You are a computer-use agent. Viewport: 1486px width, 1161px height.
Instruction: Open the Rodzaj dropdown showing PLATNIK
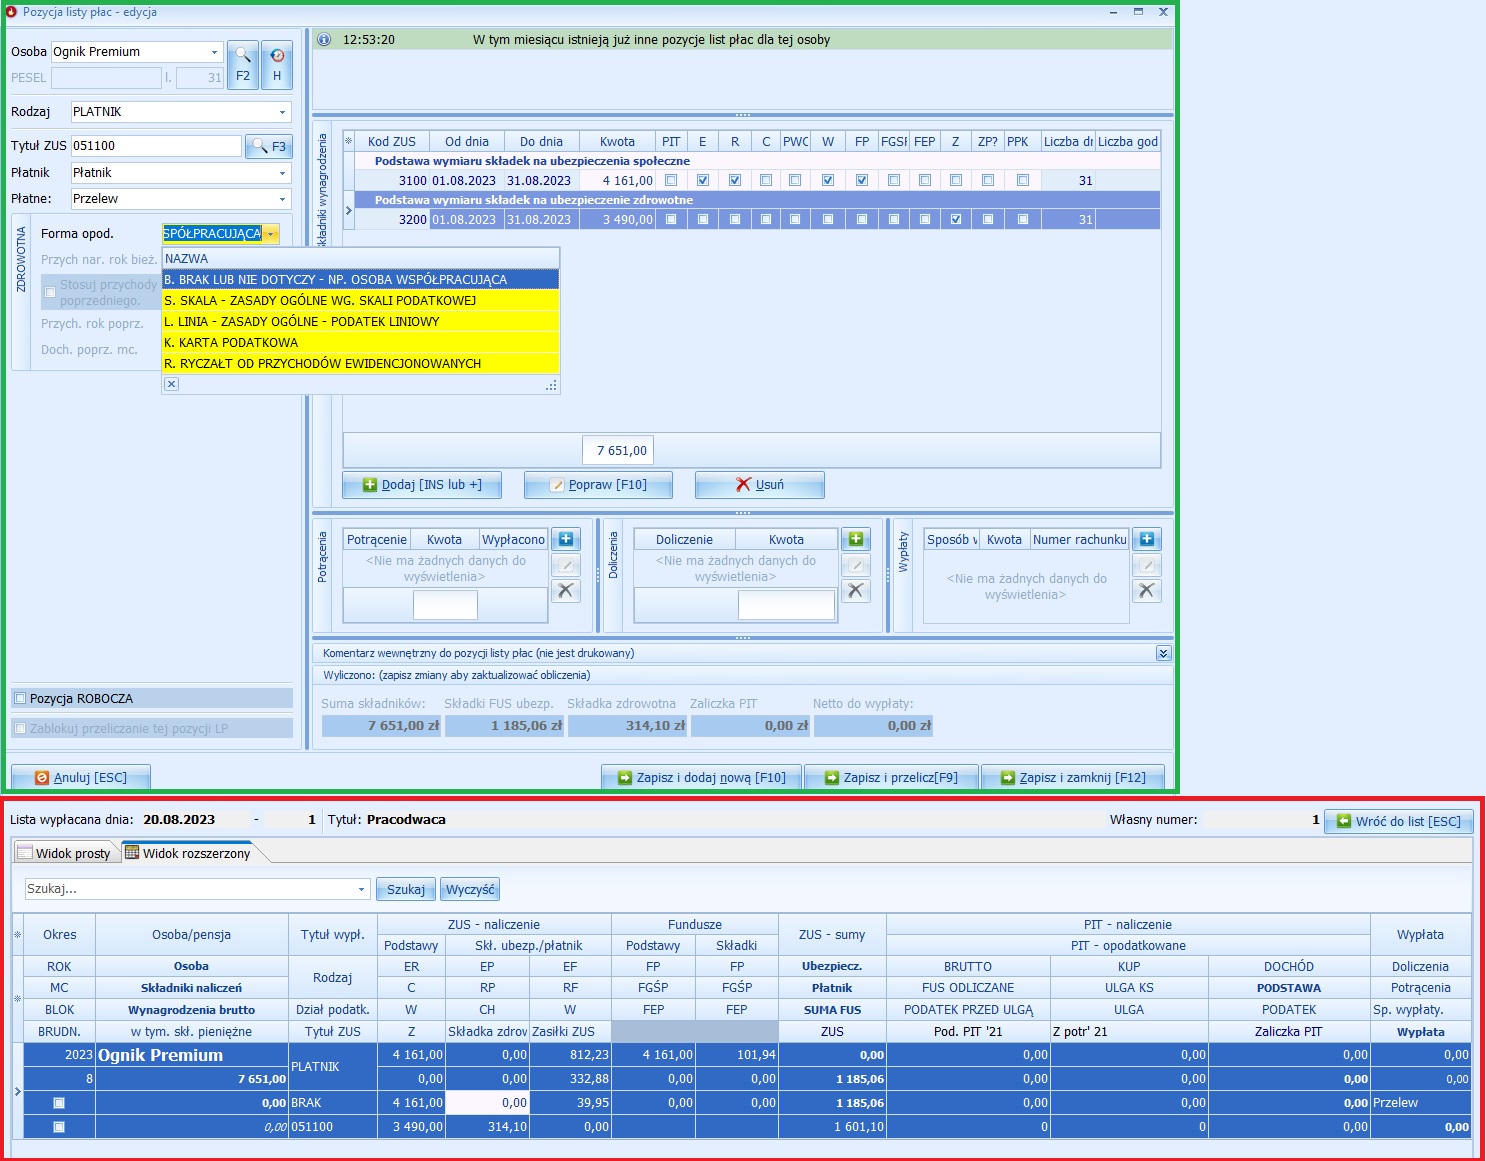click(282, 112)
